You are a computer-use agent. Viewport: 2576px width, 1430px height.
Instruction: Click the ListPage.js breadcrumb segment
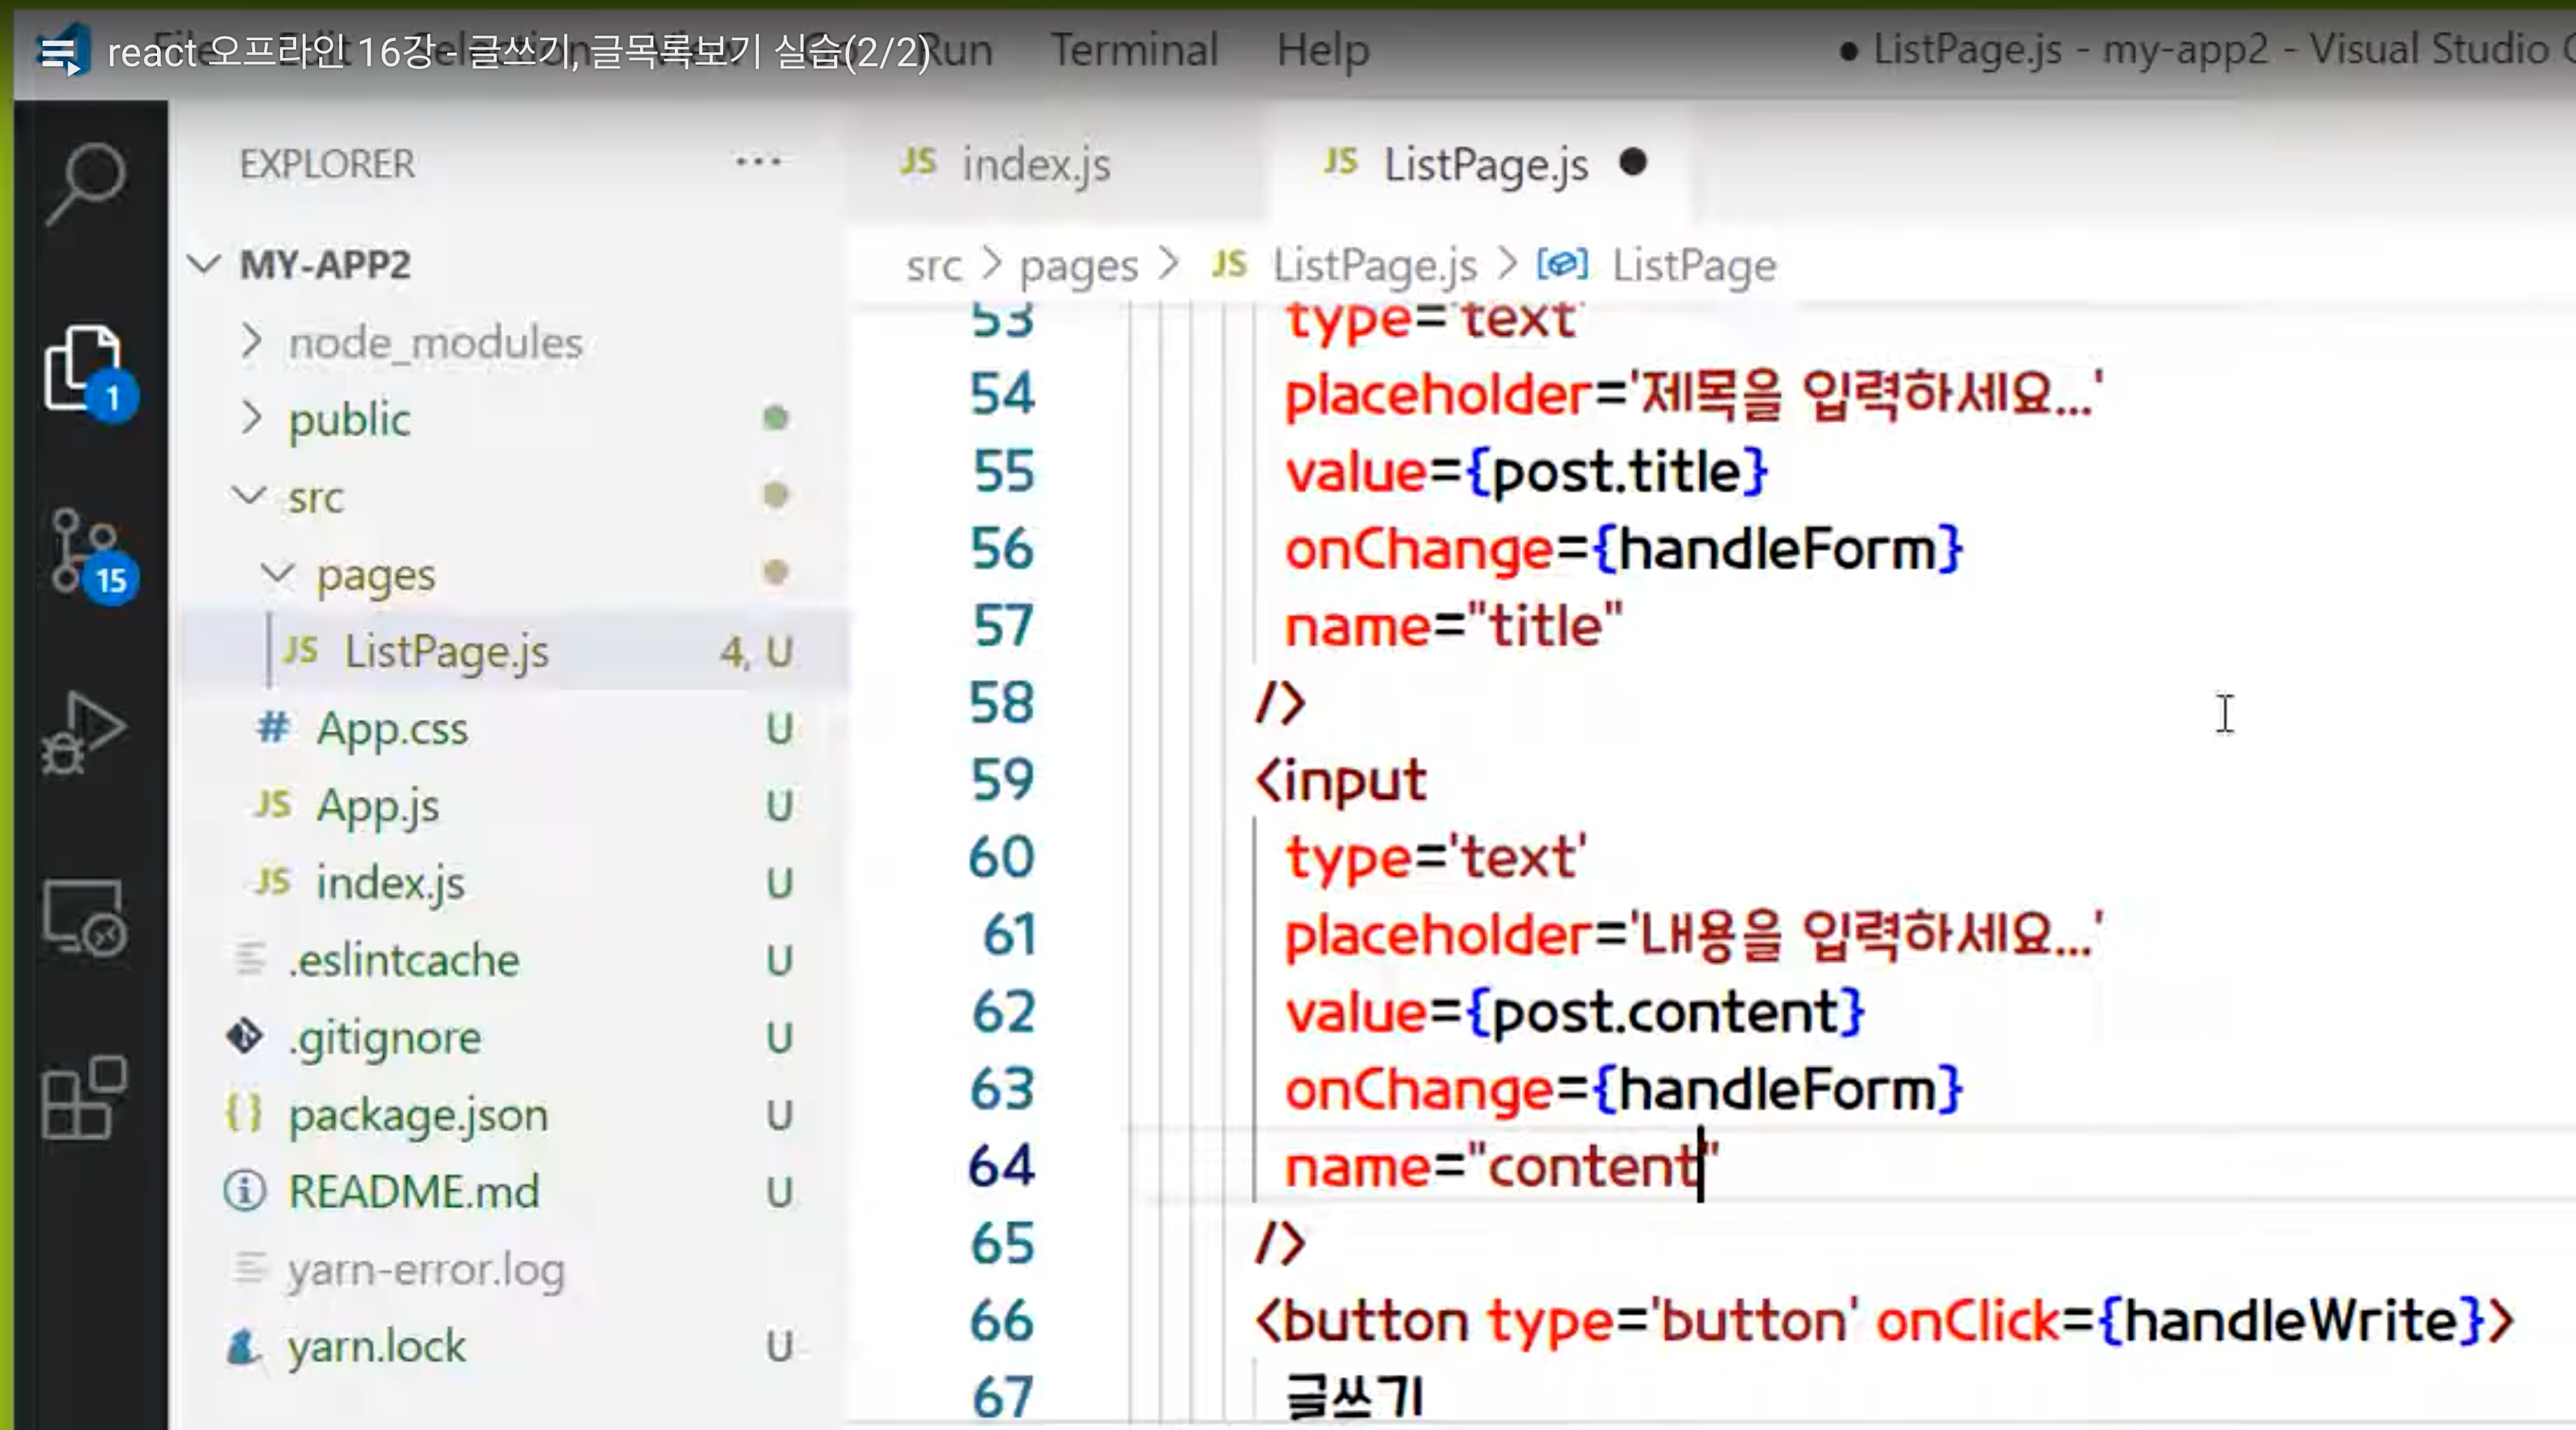click(x=1375, y=266)
